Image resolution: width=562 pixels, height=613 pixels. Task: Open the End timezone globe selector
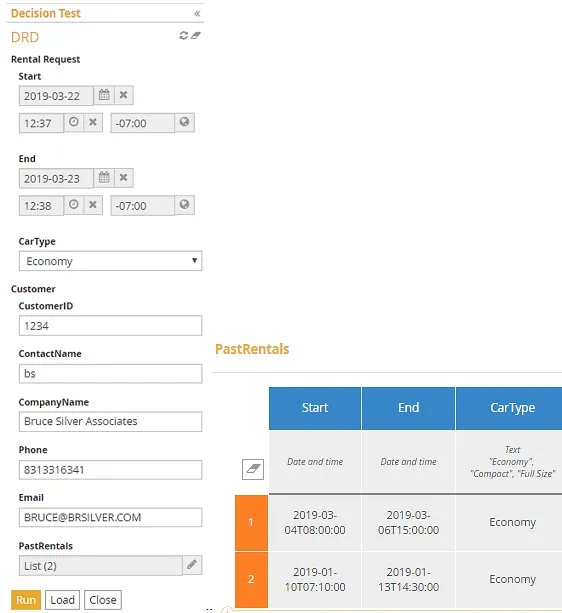[184, 205]
